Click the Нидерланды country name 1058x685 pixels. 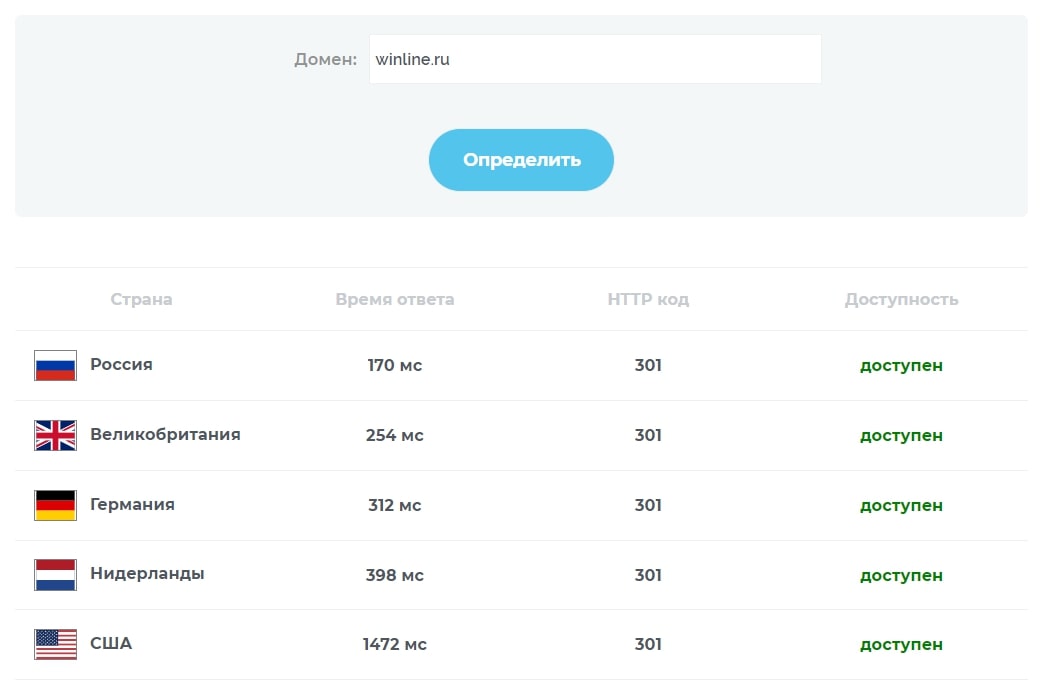point(147,574)
